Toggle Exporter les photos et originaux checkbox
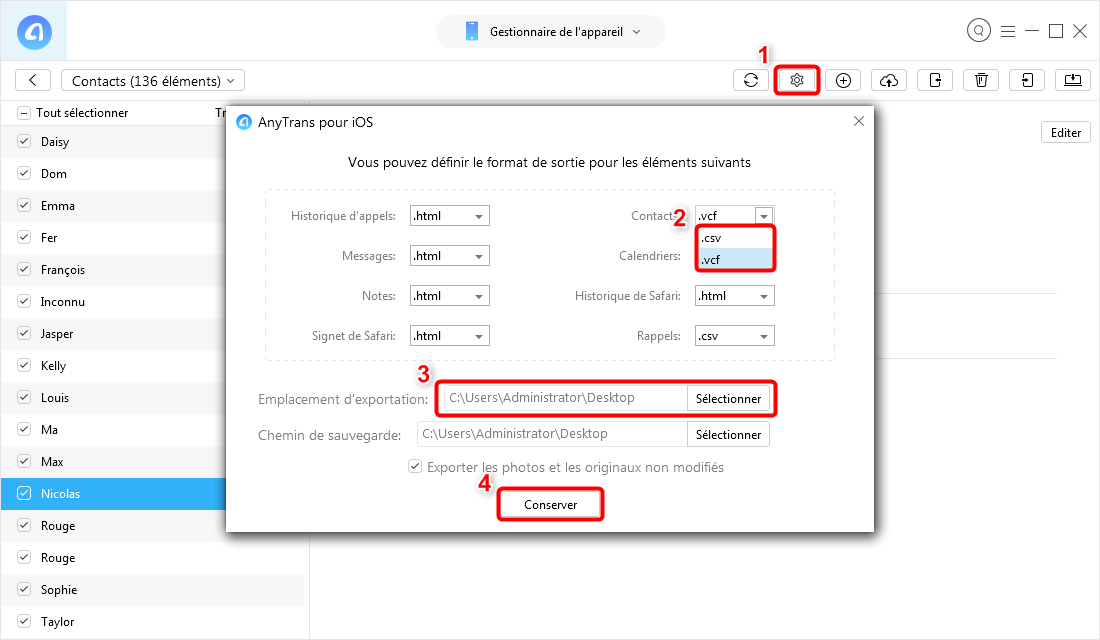Image resolution: width=1100 pixels, height=640 pixels. (415, 467)
